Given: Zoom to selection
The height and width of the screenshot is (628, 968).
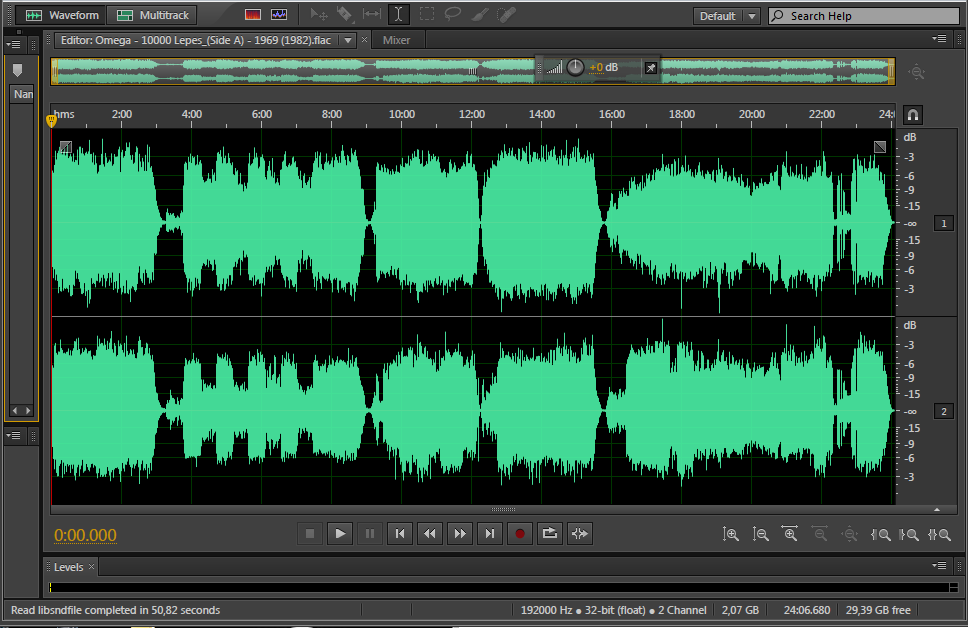Looking at the screenshot, I should click(x=940, y=535).
